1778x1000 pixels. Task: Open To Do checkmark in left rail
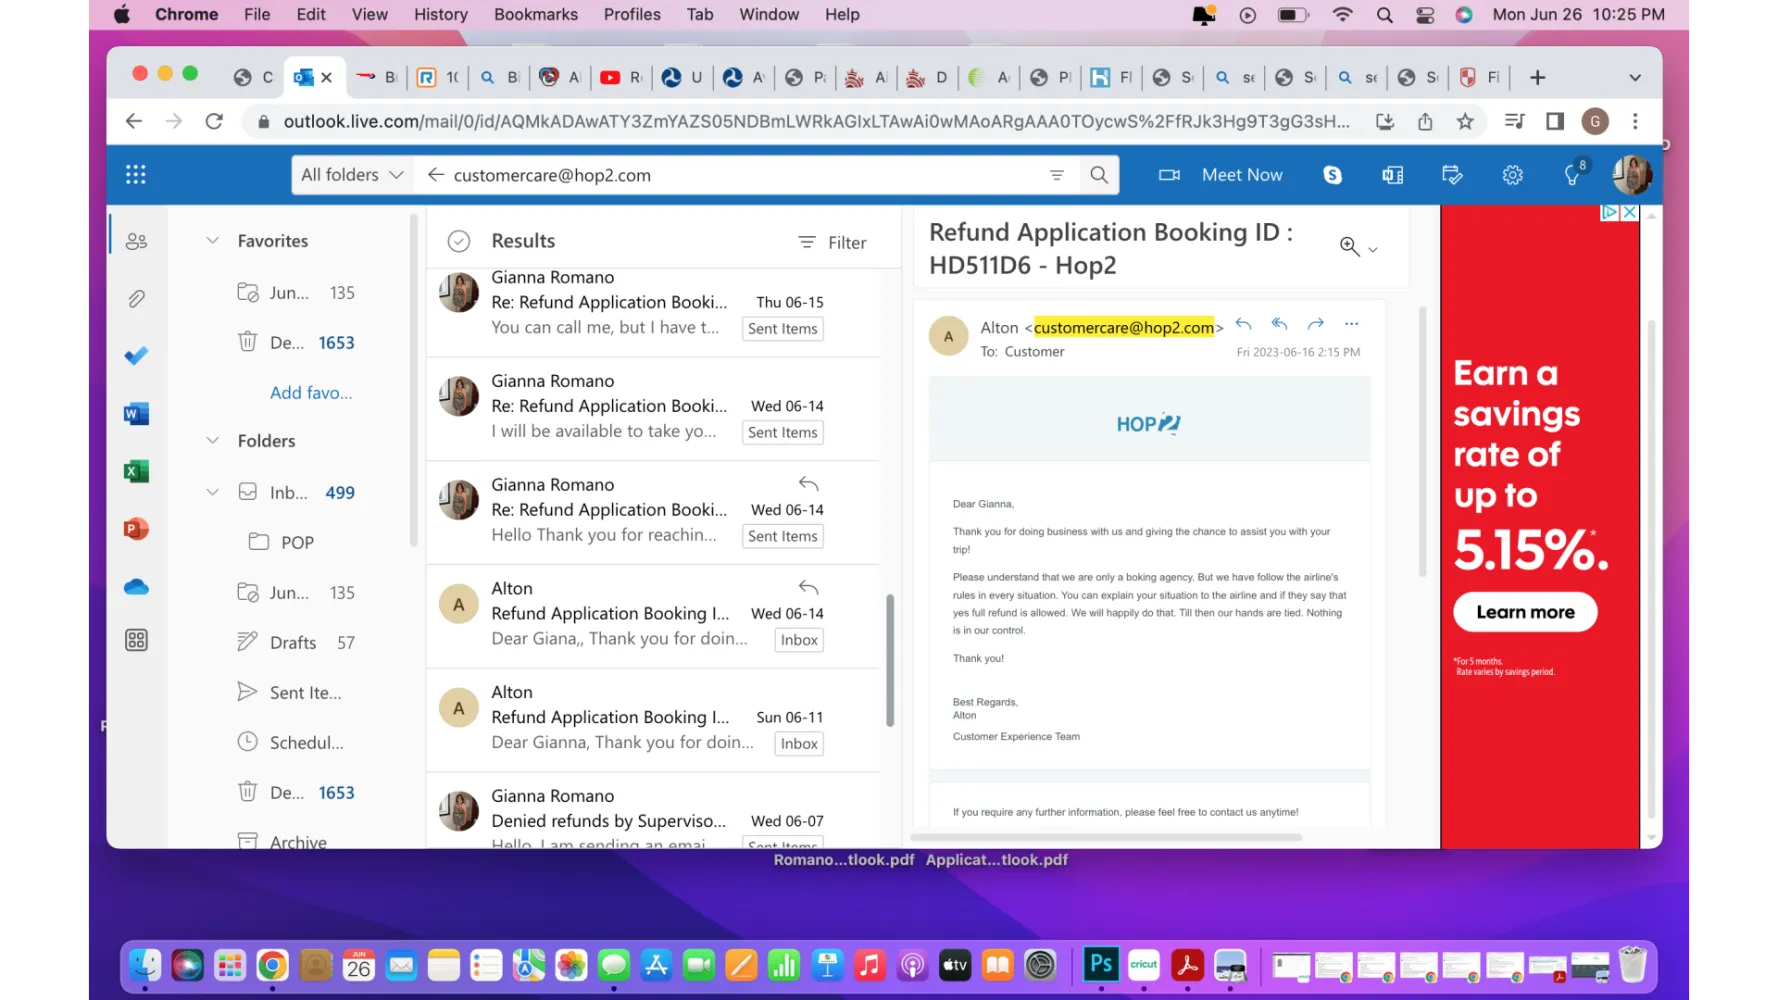pyautogui.click(x=137, y=356)
